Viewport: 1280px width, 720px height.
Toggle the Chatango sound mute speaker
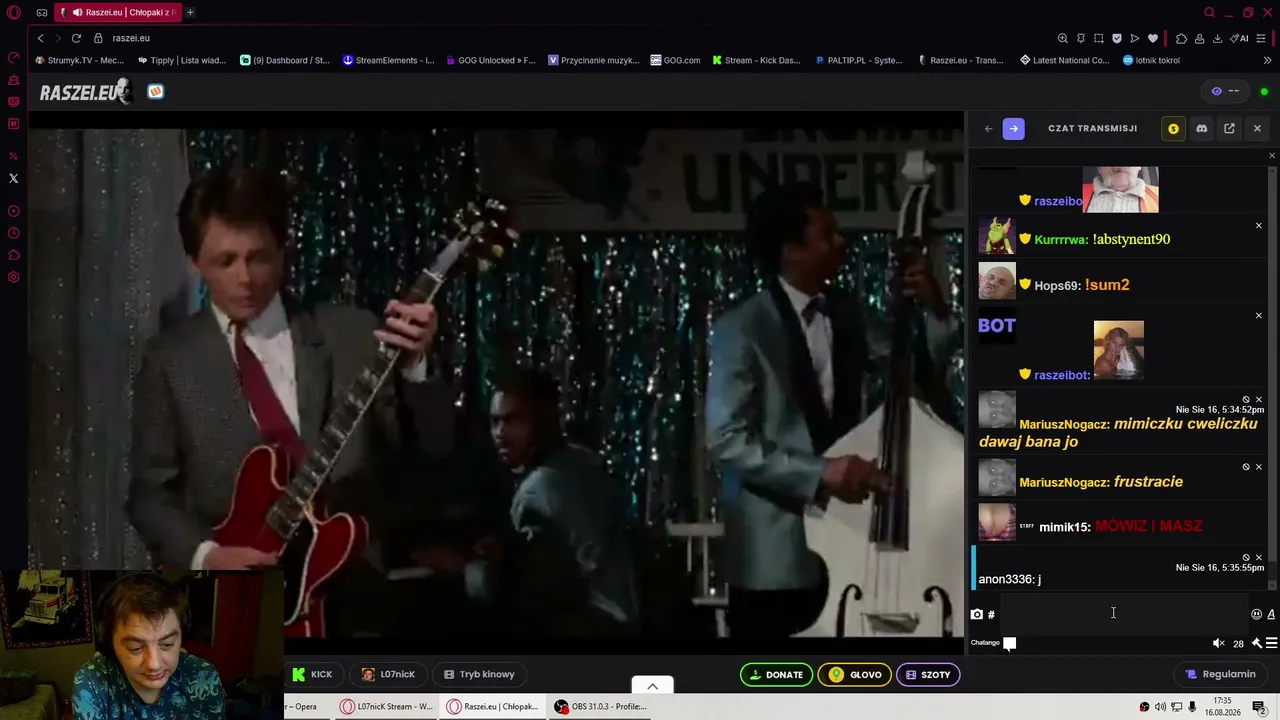pos(1218,643)
